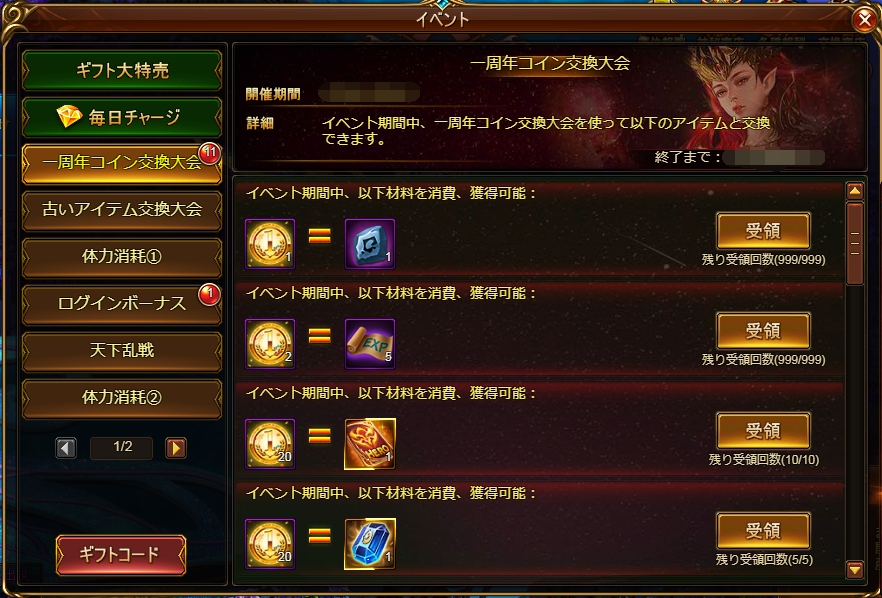Click the coin icon in blue gem row

(270, 544)
